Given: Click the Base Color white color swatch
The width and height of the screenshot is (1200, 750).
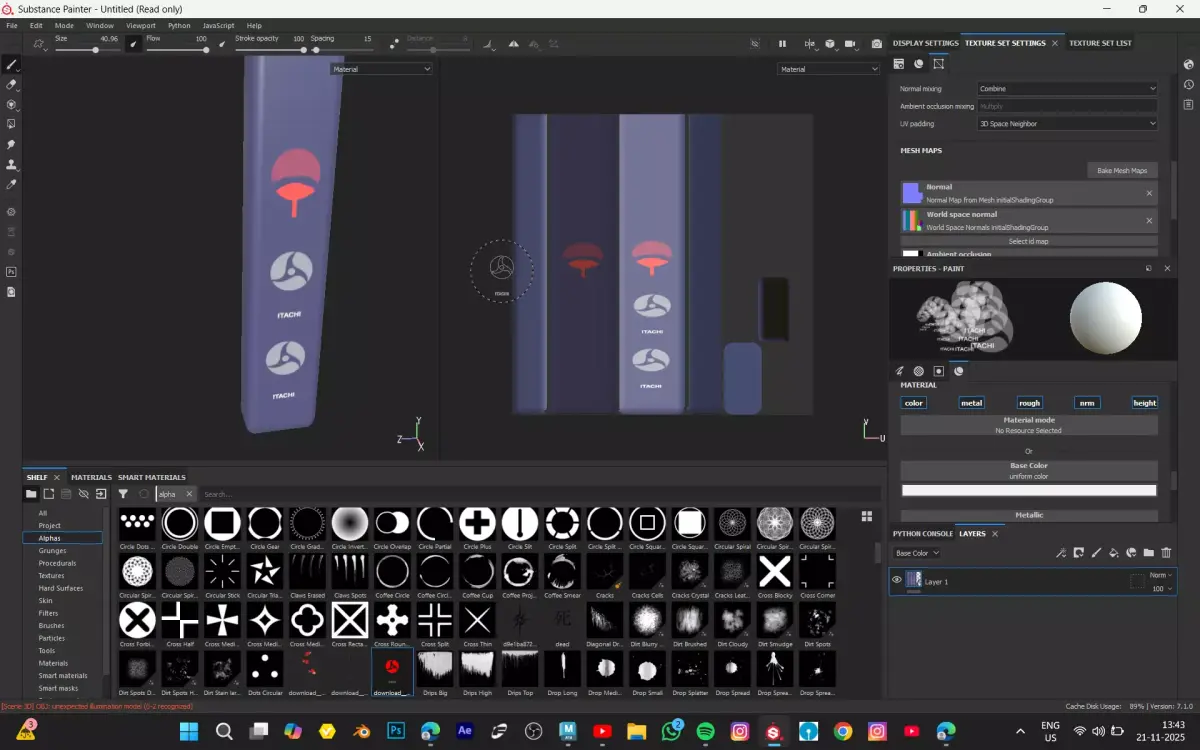Looking at the screenshot, I should click(x=1029, y=490).
